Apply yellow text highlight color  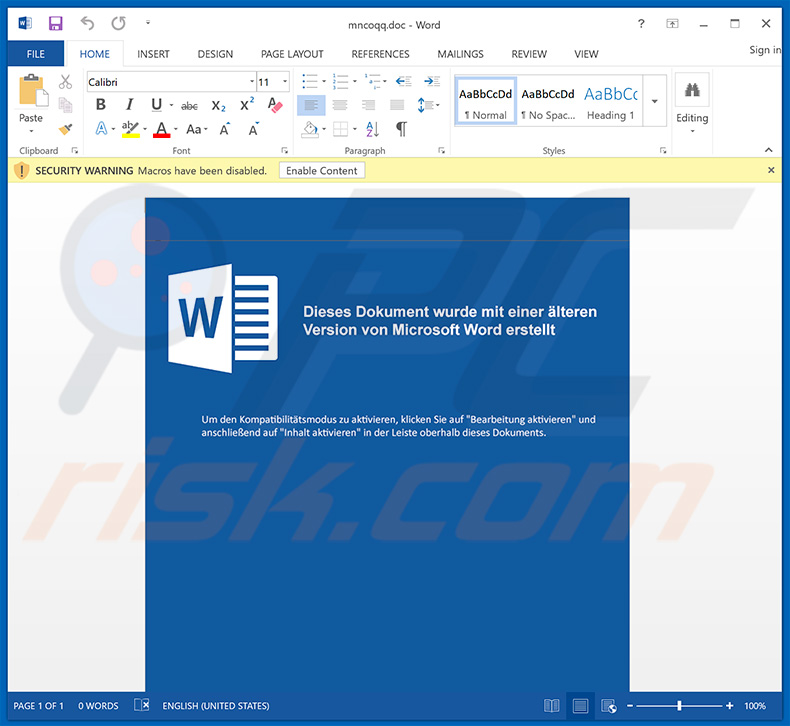pyautogui.click(x=130, y=129)
